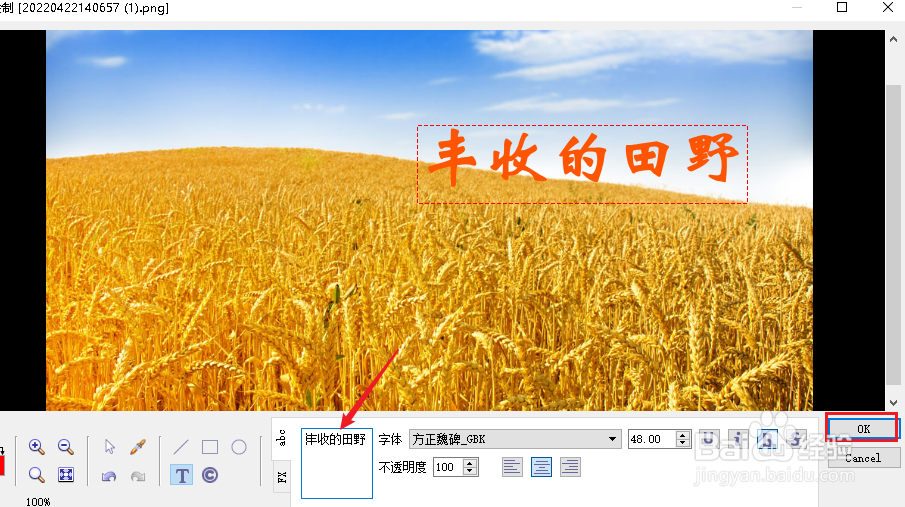
Task: Switch to the abc text tab
Action: (x=281, y=438)
